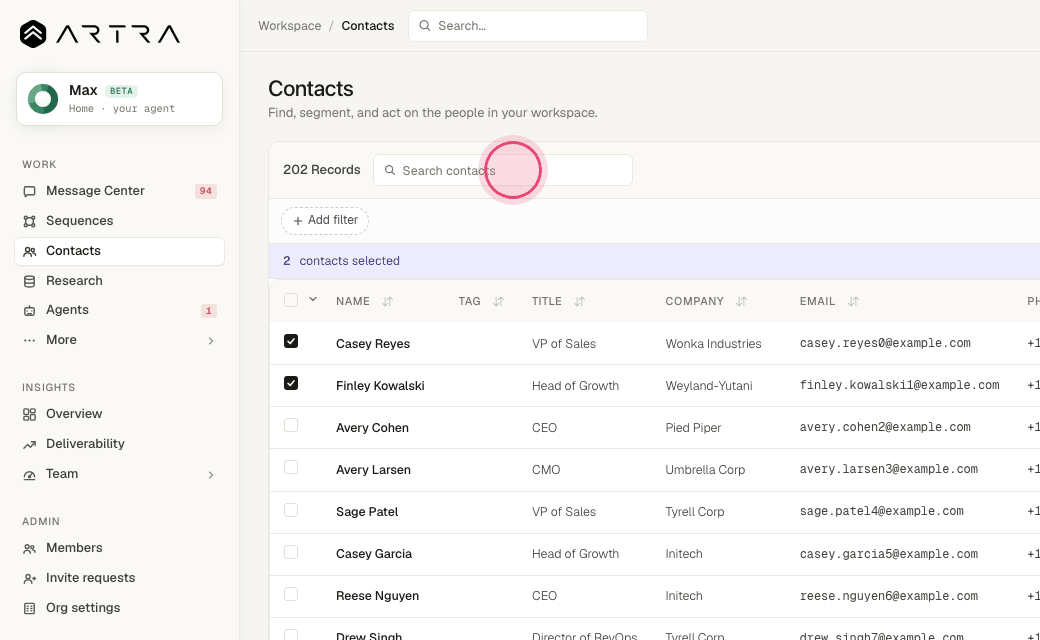Open Reese Nguyen contact name

(x=377, y=596)
